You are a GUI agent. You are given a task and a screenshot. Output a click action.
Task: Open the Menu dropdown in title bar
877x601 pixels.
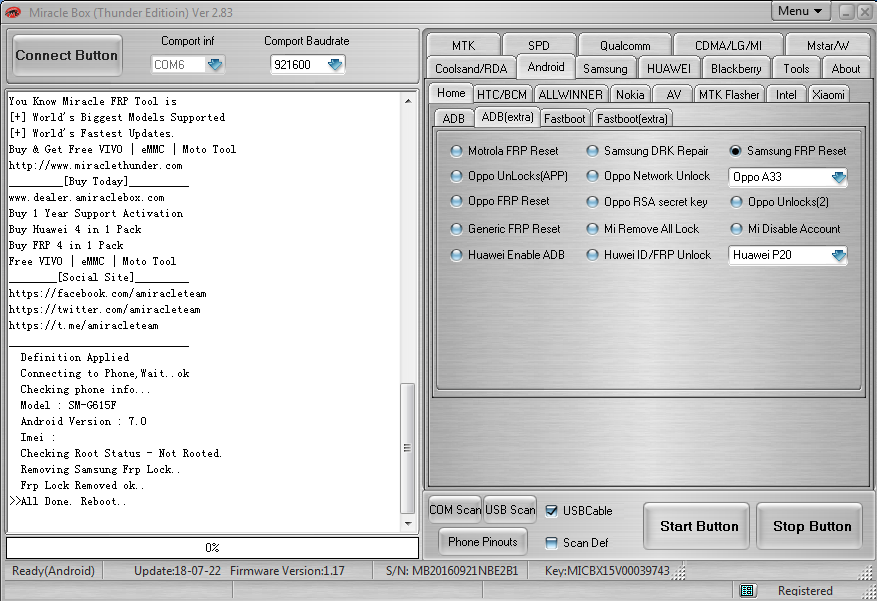coord(800,11)
